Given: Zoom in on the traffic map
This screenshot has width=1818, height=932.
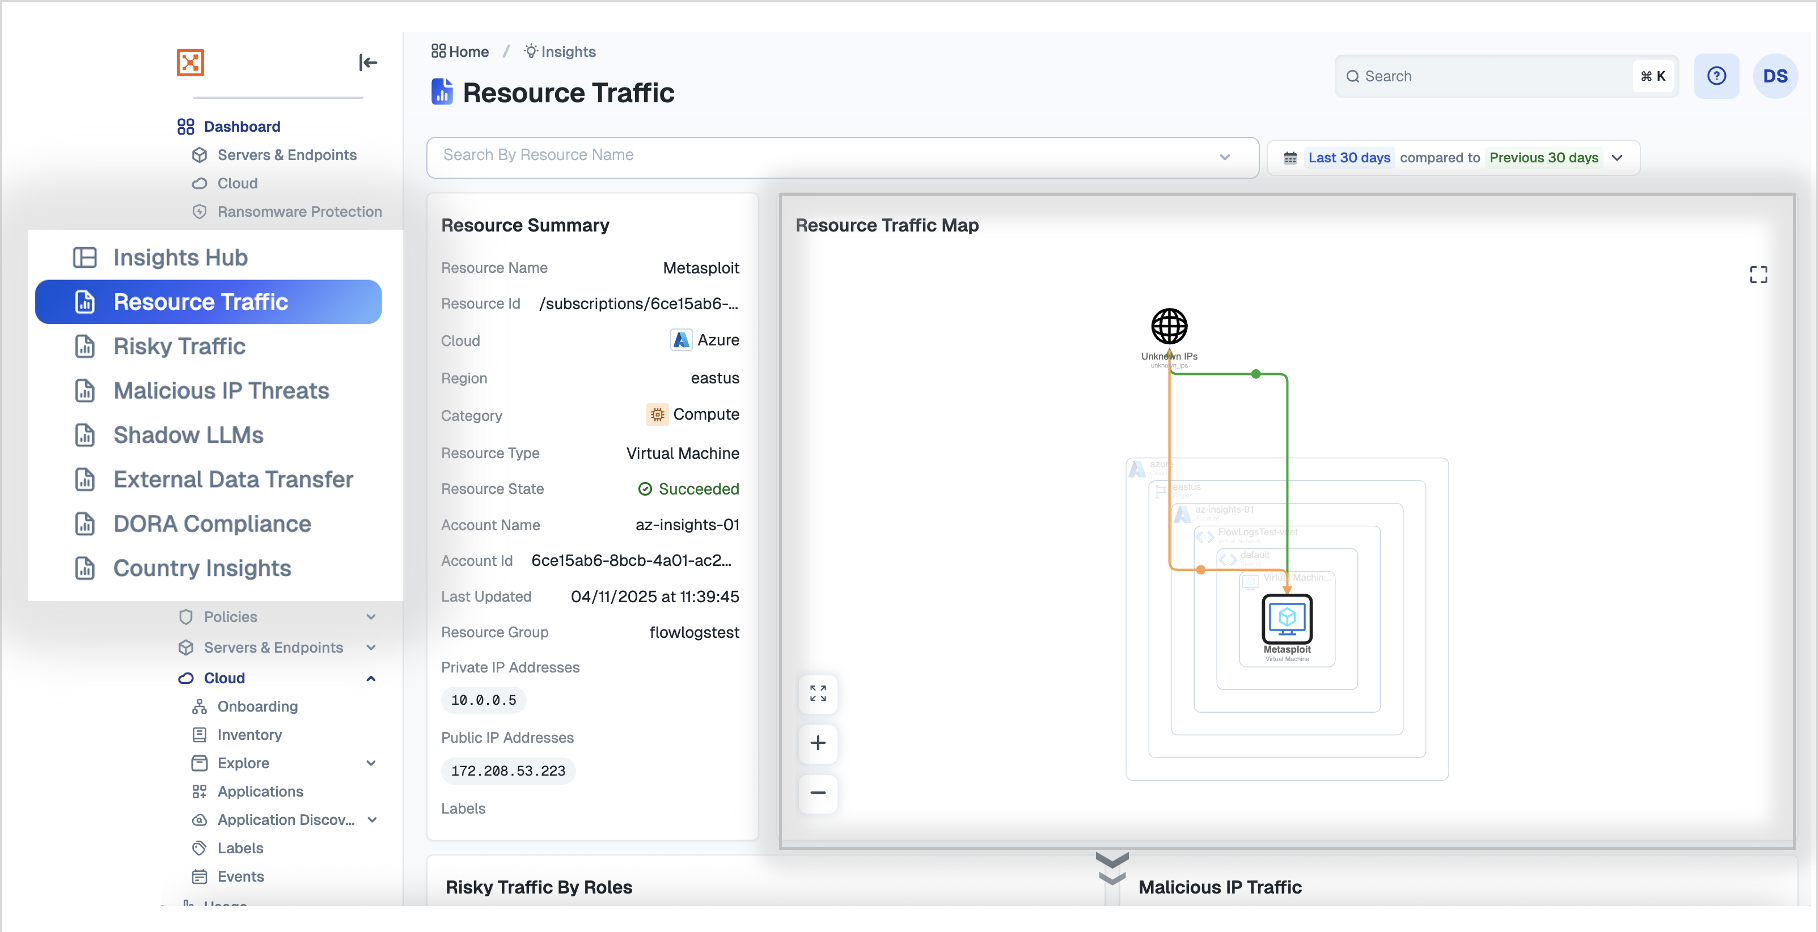Looking at the screenshot, I should coord(818,743).
